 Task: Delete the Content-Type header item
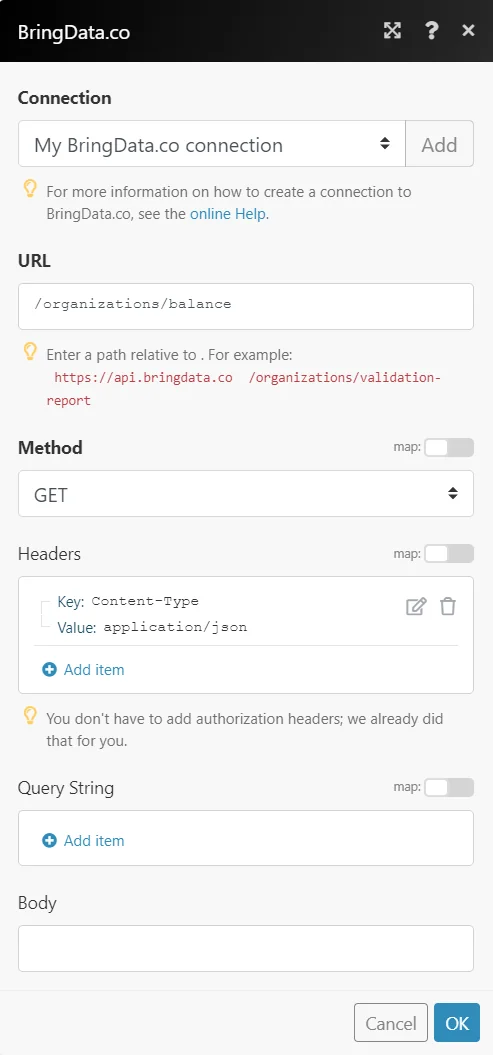(x=448, y=607)
